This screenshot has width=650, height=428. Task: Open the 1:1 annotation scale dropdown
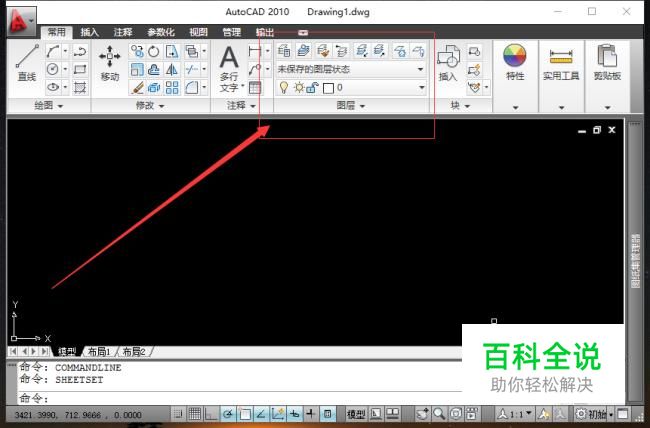click(515, 414)
